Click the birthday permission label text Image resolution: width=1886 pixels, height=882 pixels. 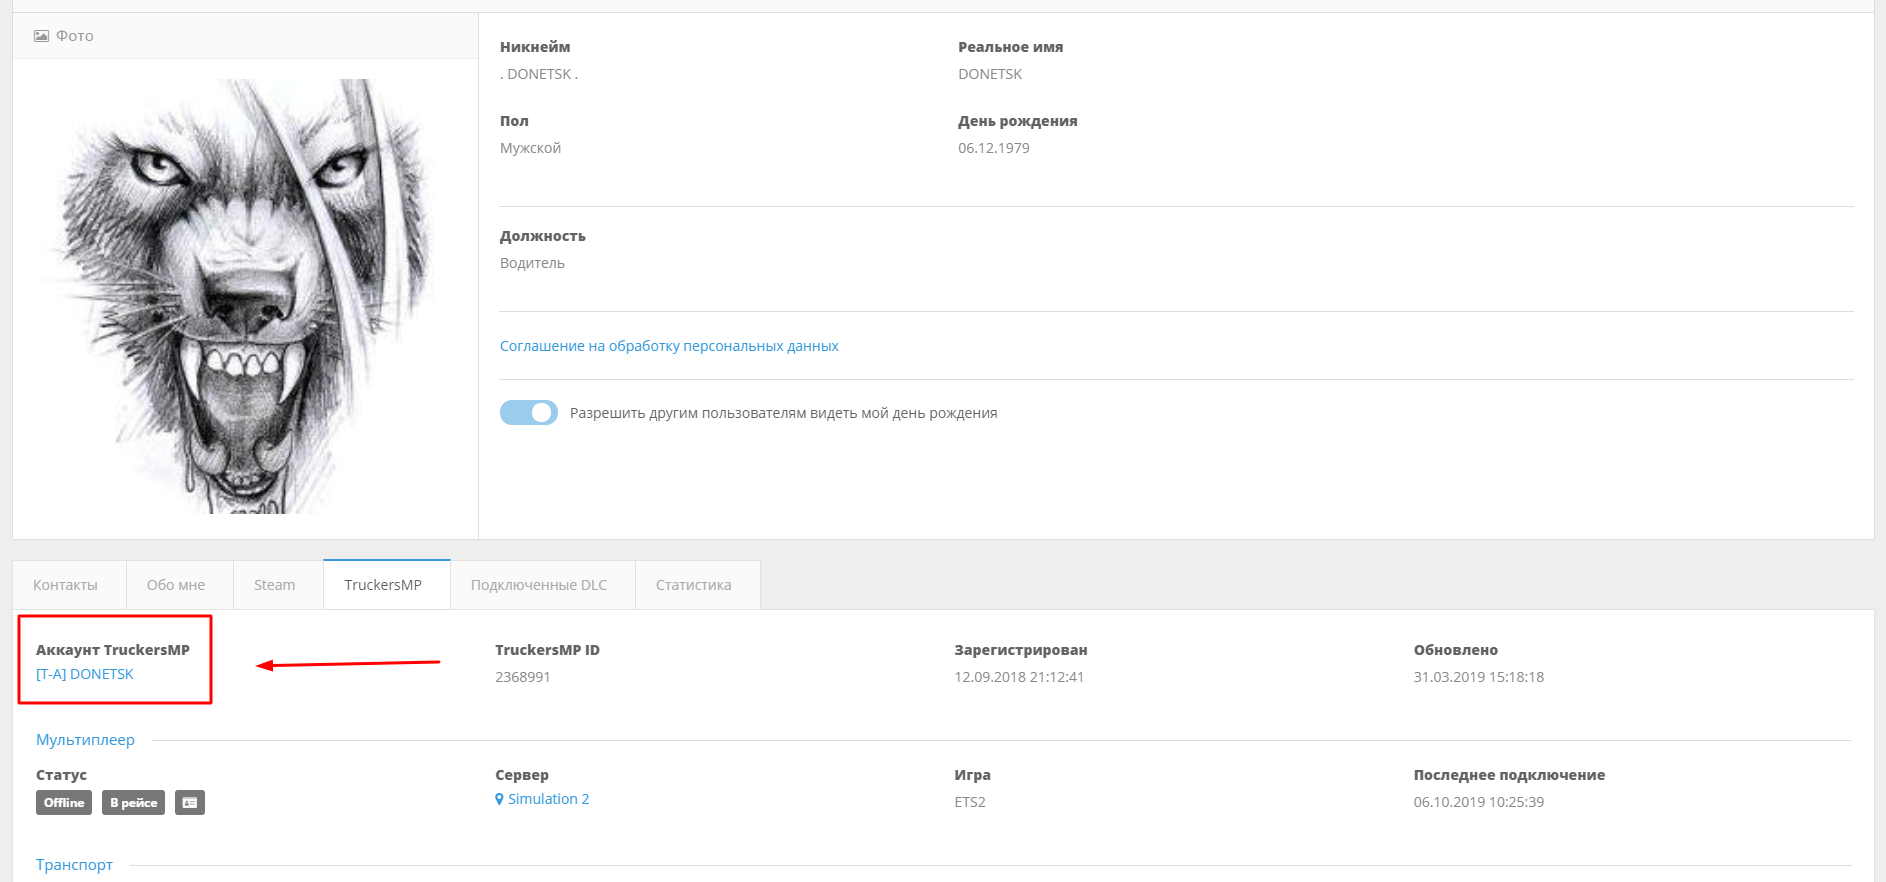pyautogui.click(x=784, y=413)
